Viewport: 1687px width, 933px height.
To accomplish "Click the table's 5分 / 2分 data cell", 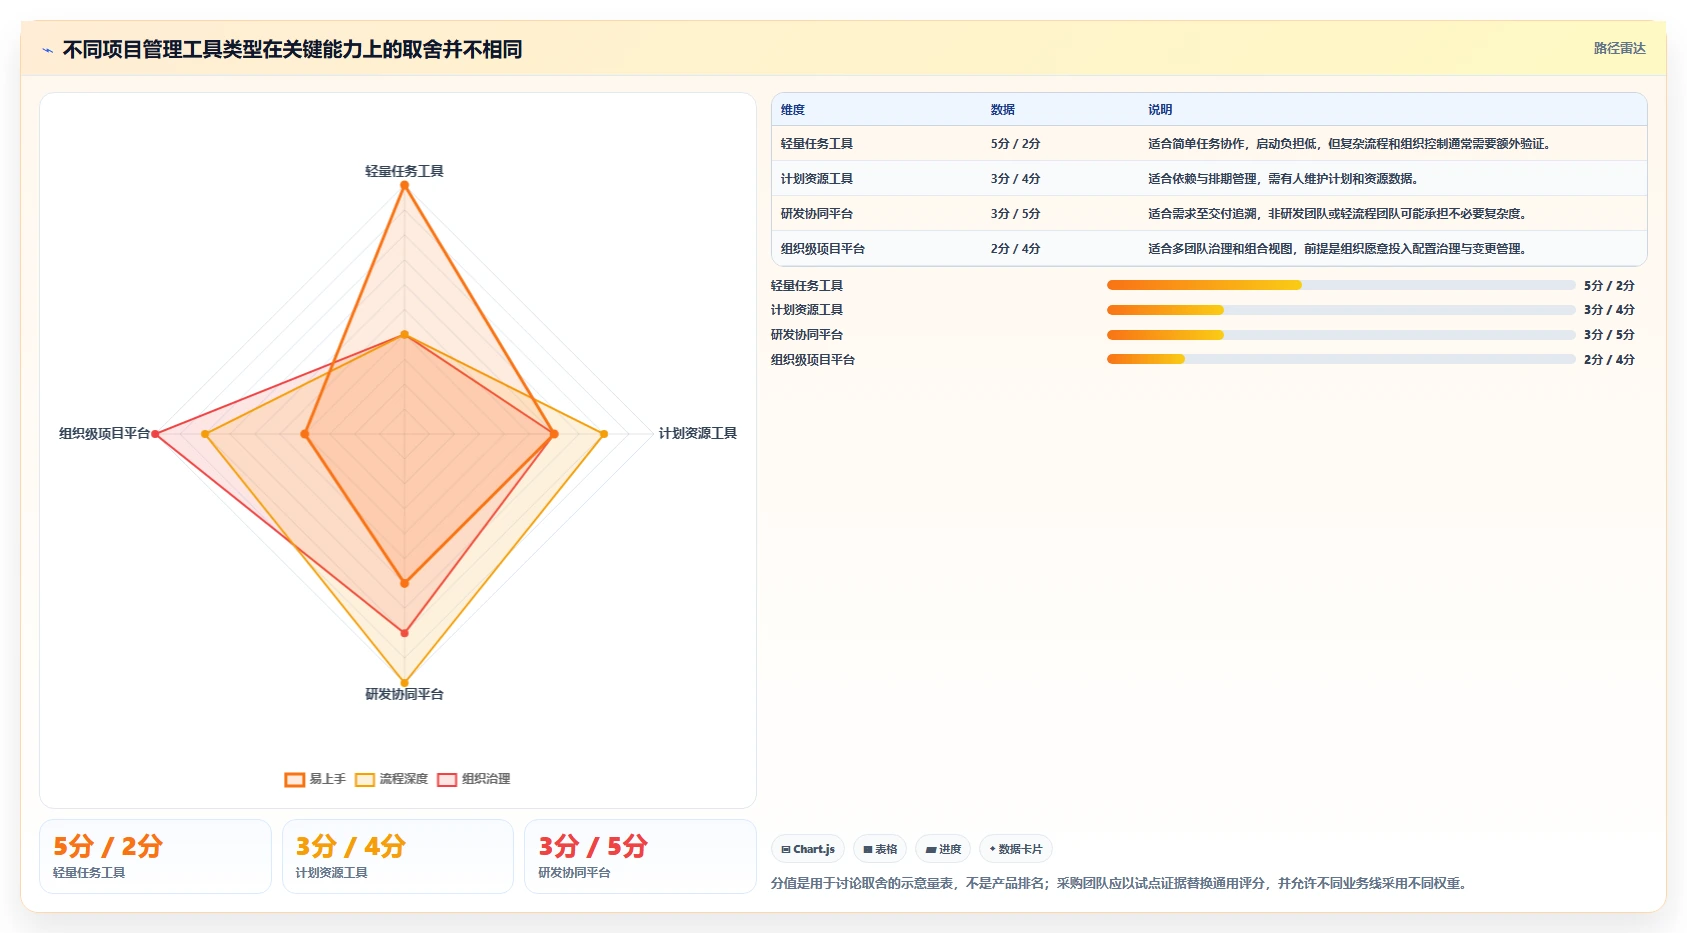I will point(1016,144).
